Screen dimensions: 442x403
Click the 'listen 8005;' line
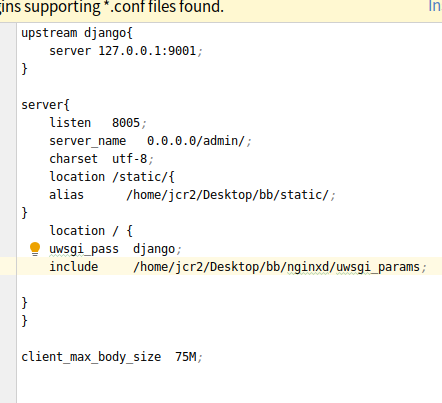click(x=98, y=123)
